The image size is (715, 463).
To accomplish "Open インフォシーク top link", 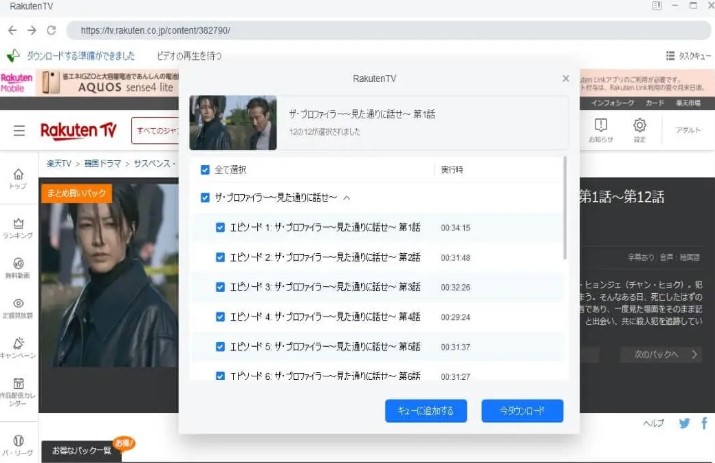I will pos(612,103).
